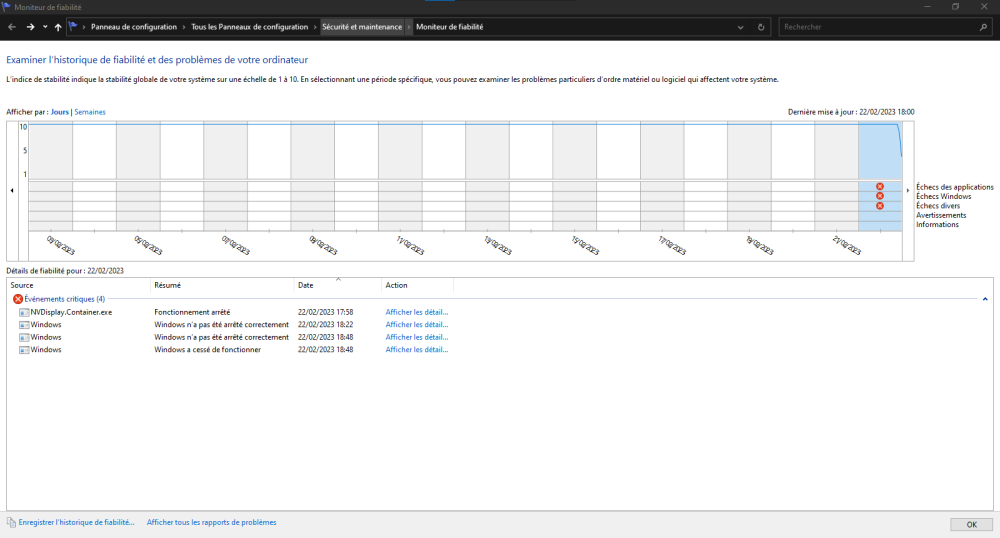The image size is (1000, 538).
Task: Switch the view to Jours
Action: (60, 112)
